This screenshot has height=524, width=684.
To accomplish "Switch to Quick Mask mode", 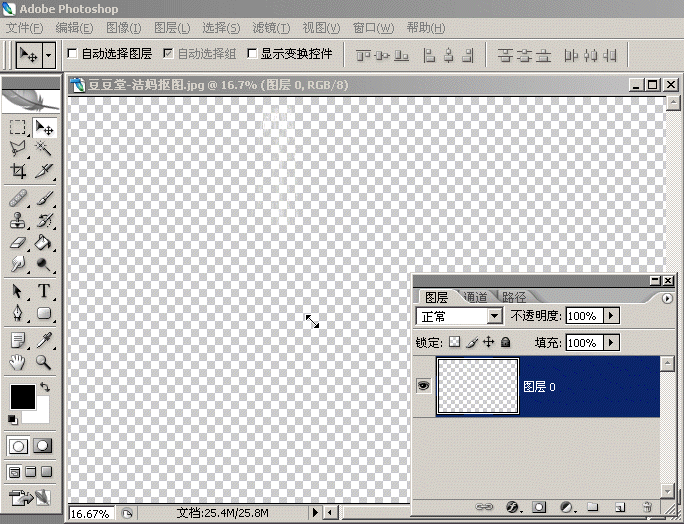I will tap(42, 446).
